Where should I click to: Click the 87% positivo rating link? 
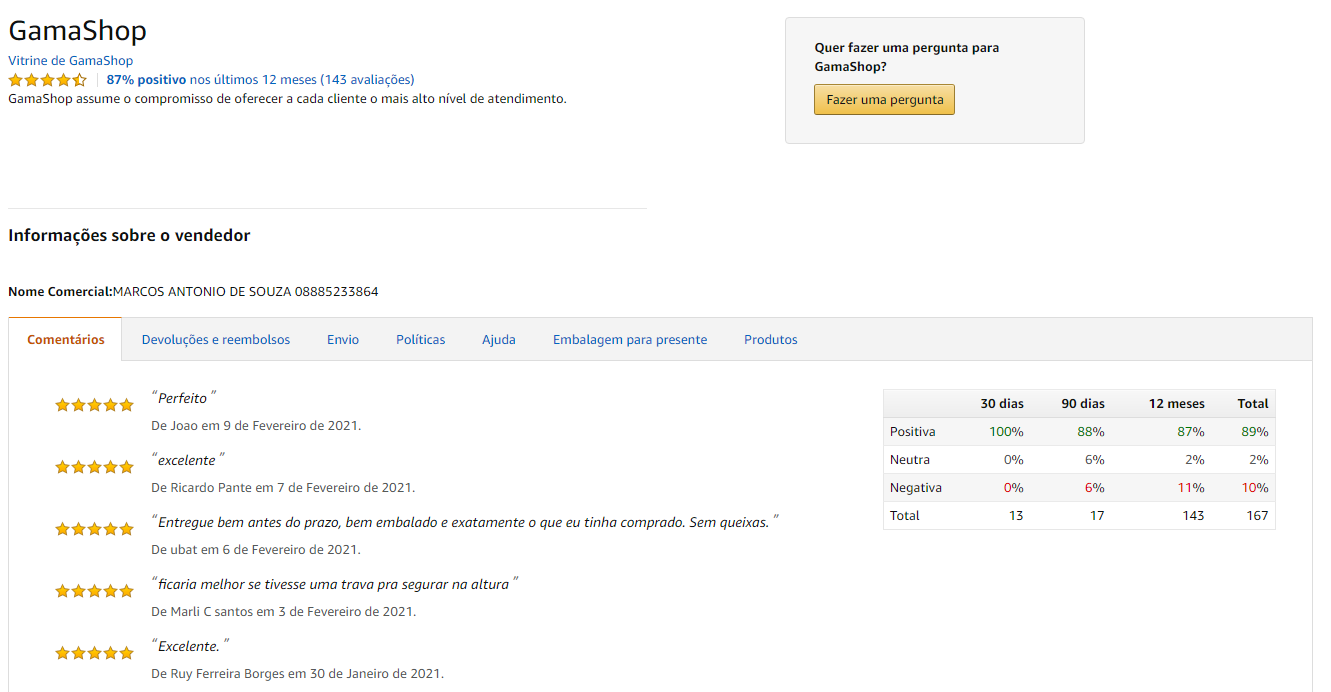click(146, 80)
